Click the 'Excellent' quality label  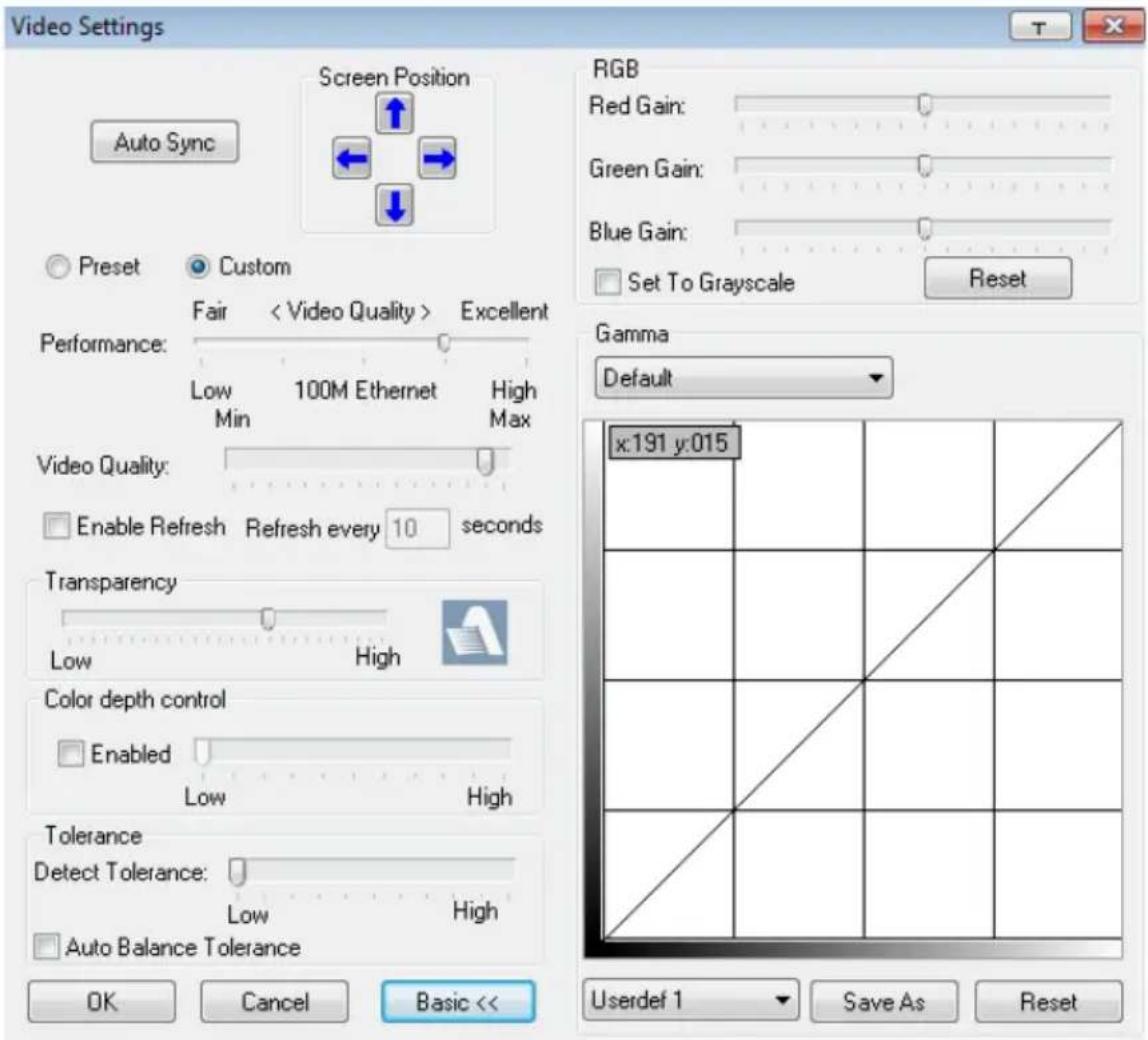coord(504,311)
